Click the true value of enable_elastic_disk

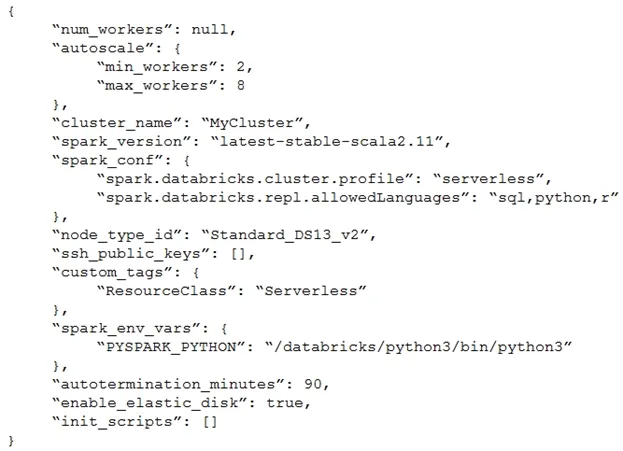click(284, 403)
